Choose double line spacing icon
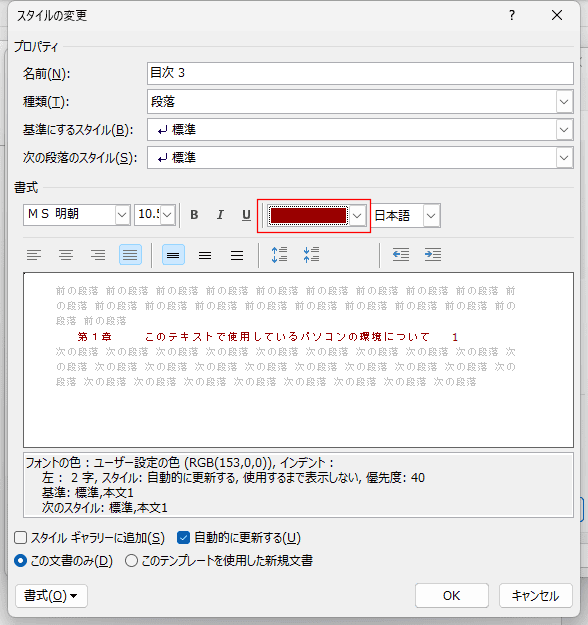The height and width of the screenshot is (625, 588). coord(237,255)
